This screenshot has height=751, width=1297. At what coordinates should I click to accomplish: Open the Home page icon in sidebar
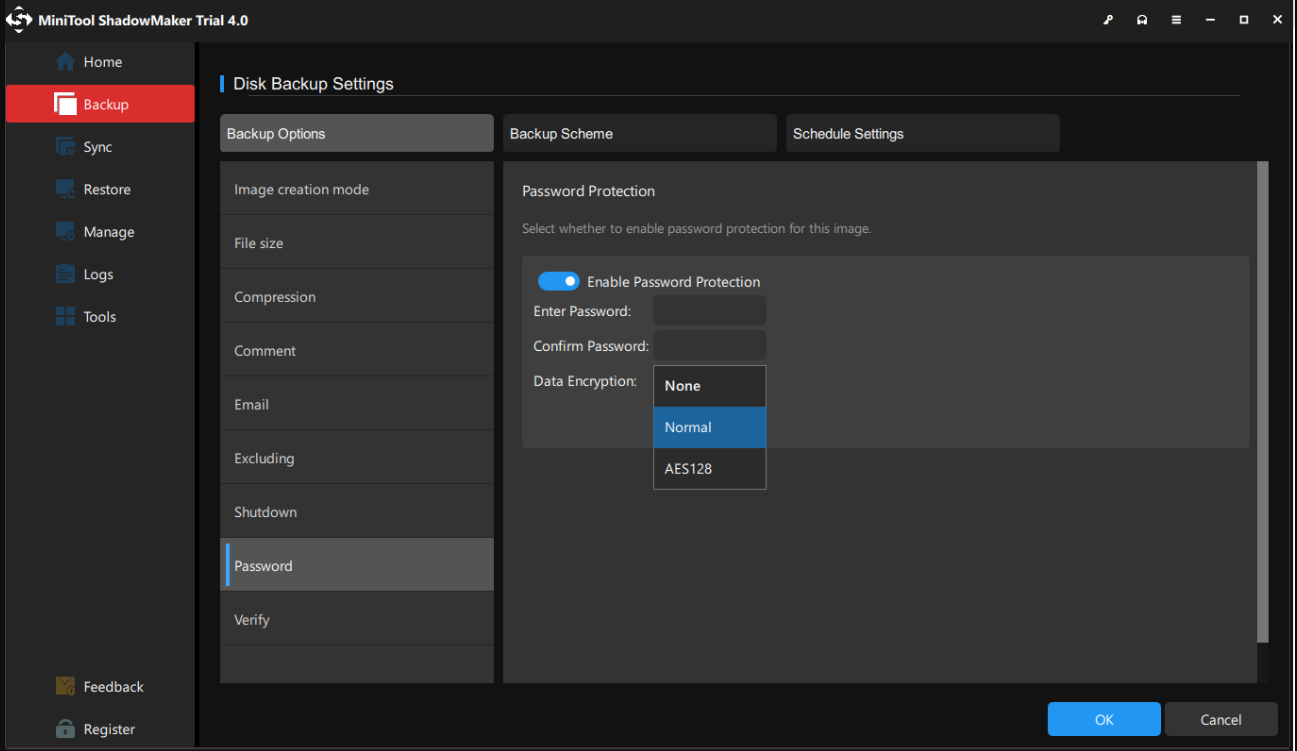[66, 62]
